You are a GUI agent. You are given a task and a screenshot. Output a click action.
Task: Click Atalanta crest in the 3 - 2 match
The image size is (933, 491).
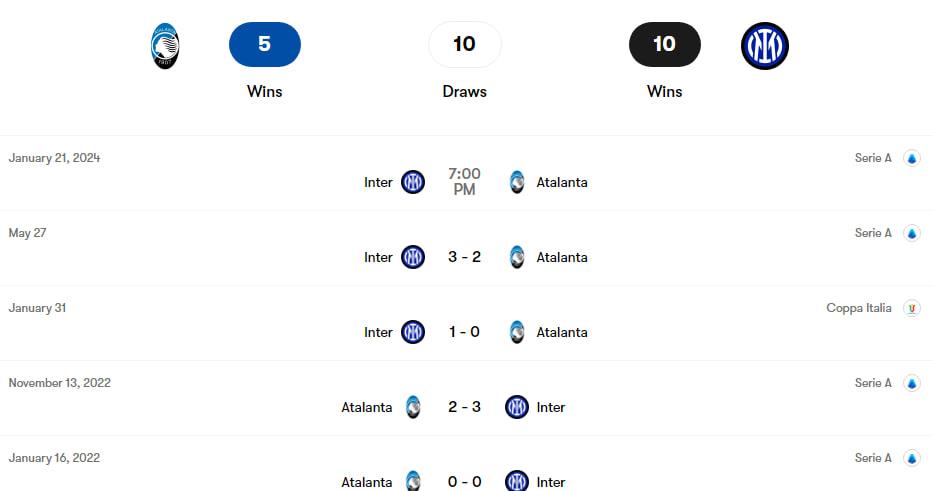[517, 257]
